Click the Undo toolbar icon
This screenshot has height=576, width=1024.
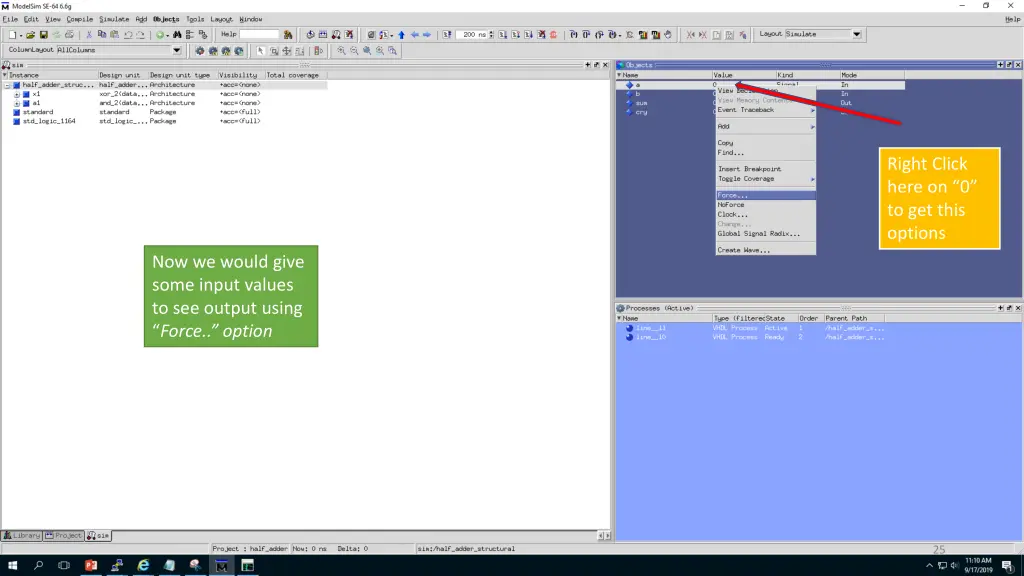[x=128, y=35]
